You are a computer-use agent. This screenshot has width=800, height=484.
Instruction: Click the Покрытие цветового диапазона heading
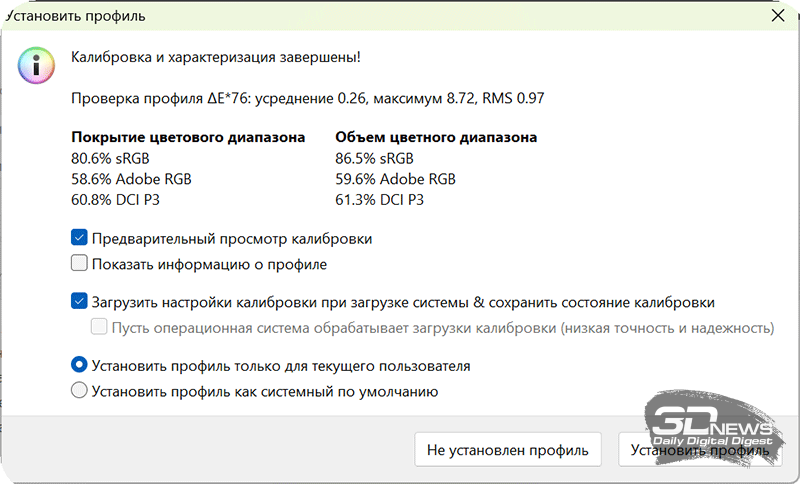tap(188, 137)
